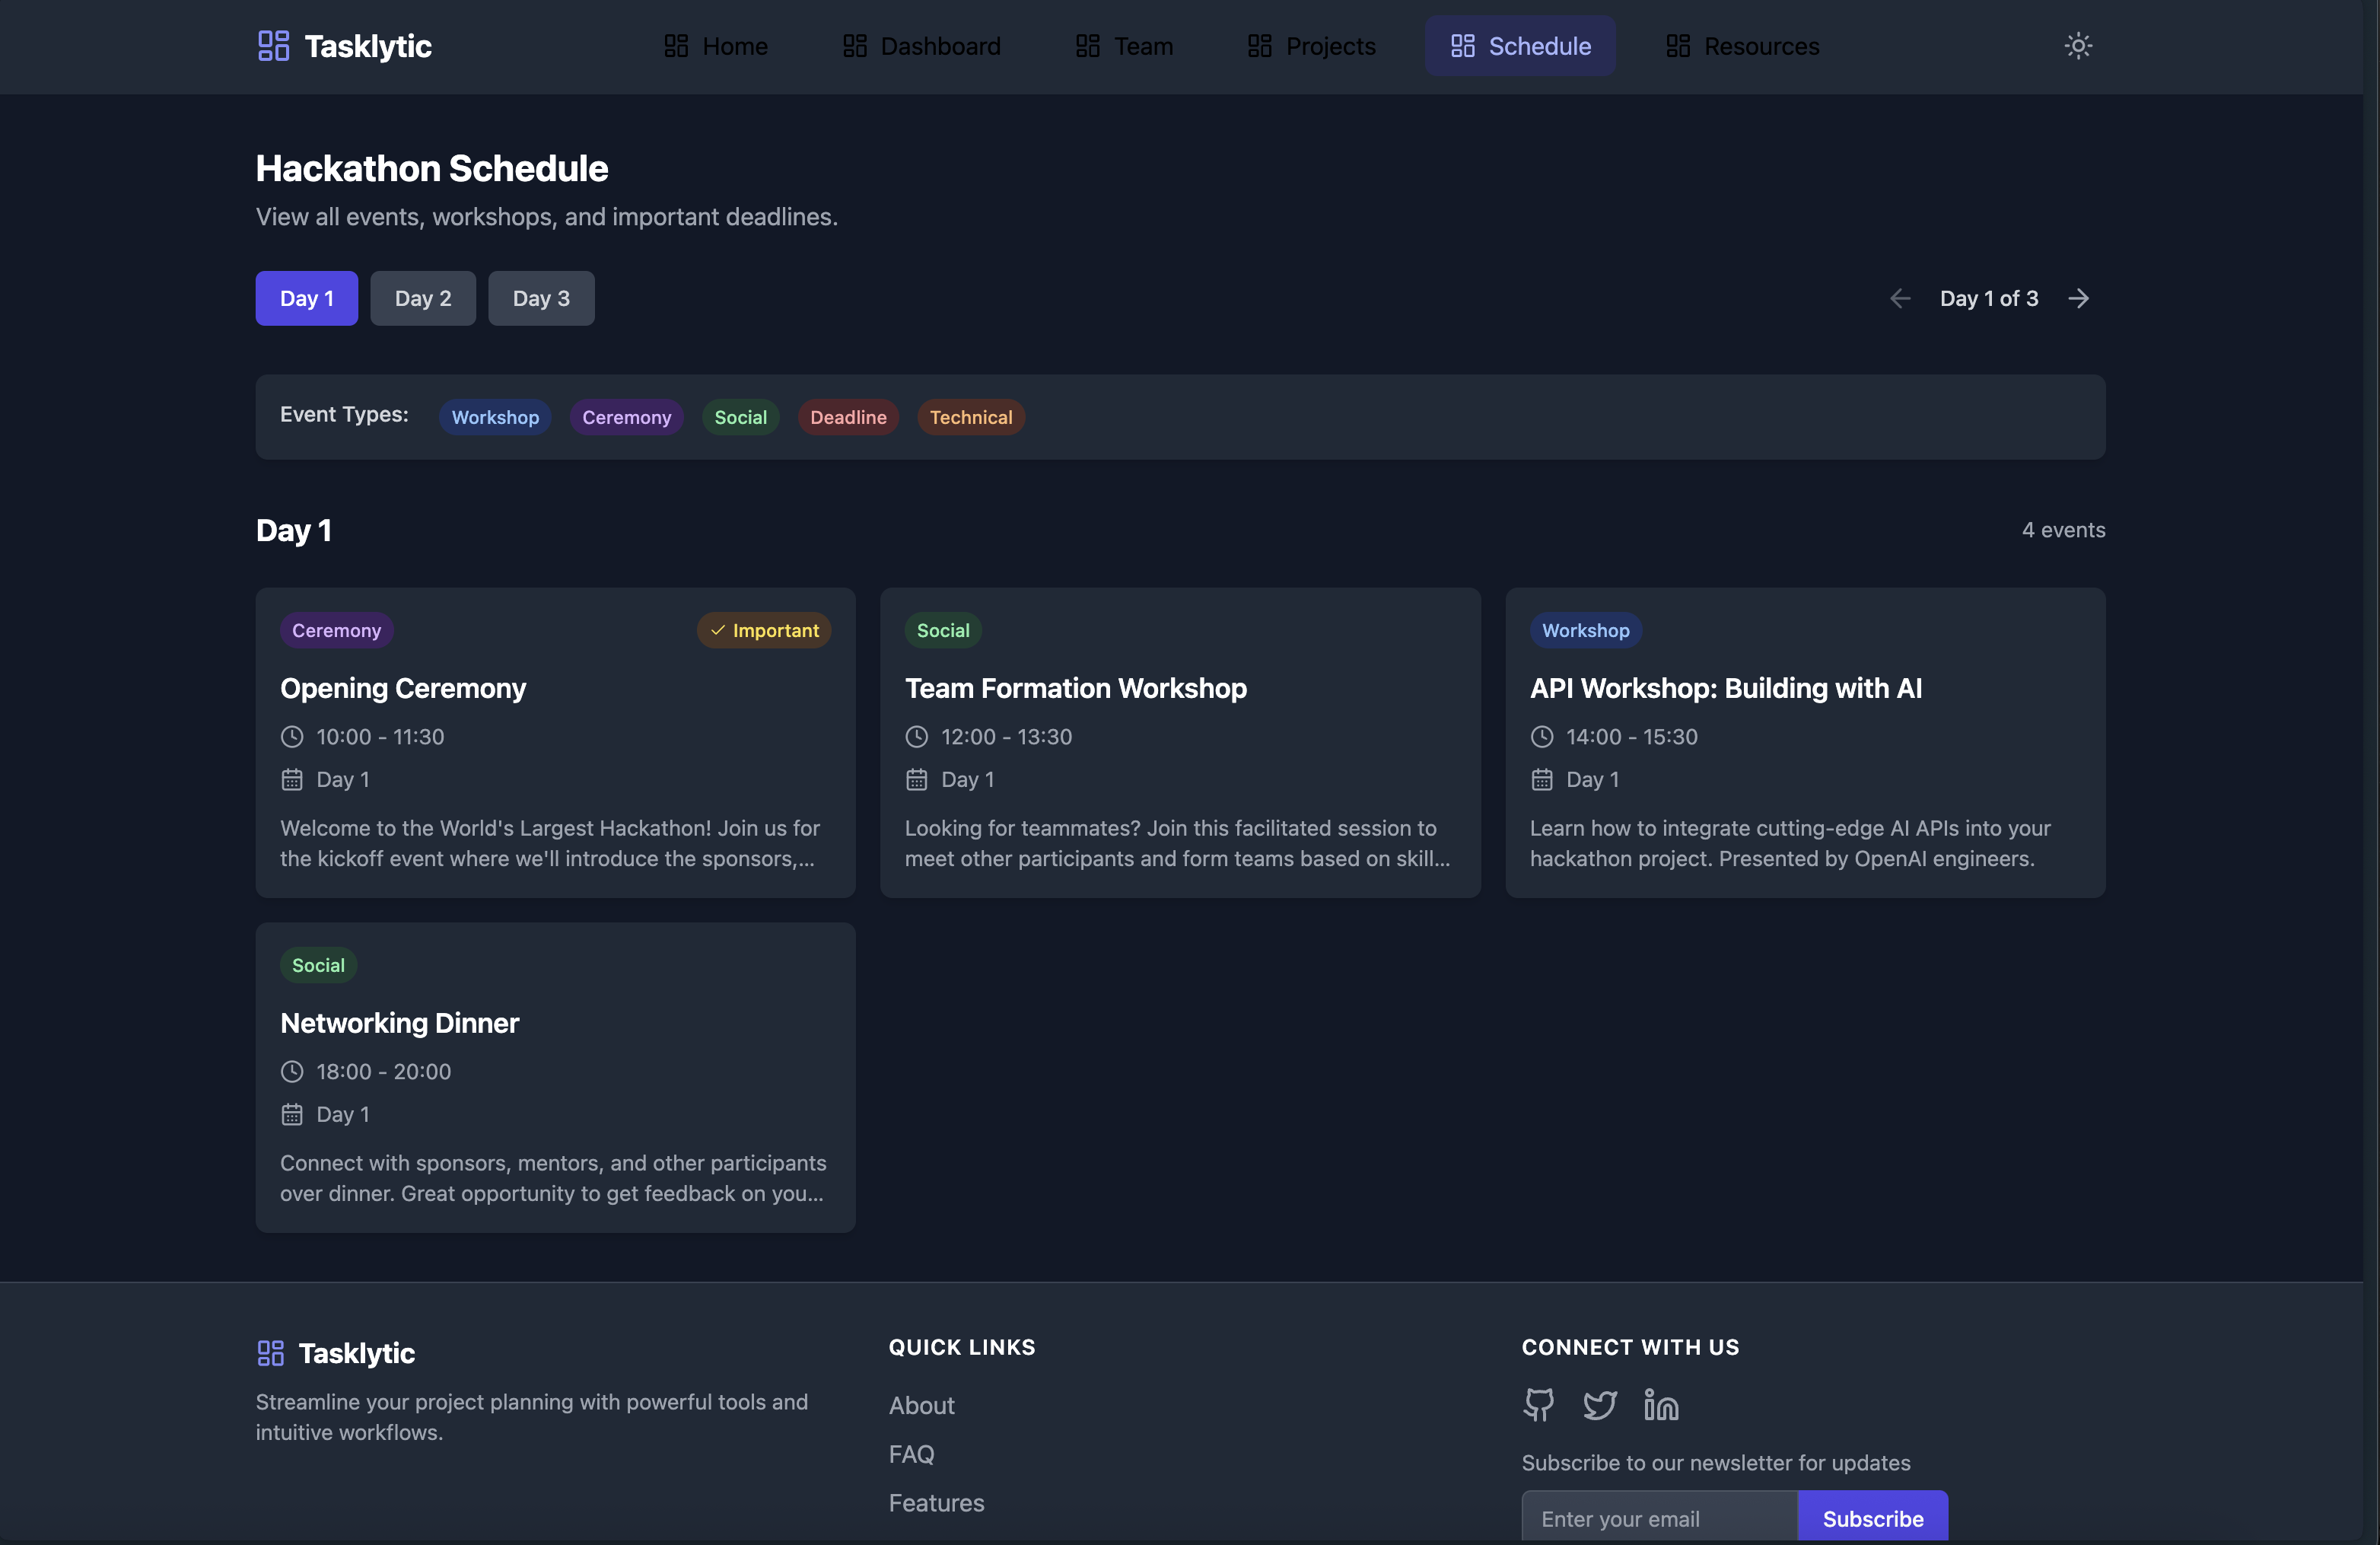Click clock icon on Opening Ceremony card

[292, 737]
